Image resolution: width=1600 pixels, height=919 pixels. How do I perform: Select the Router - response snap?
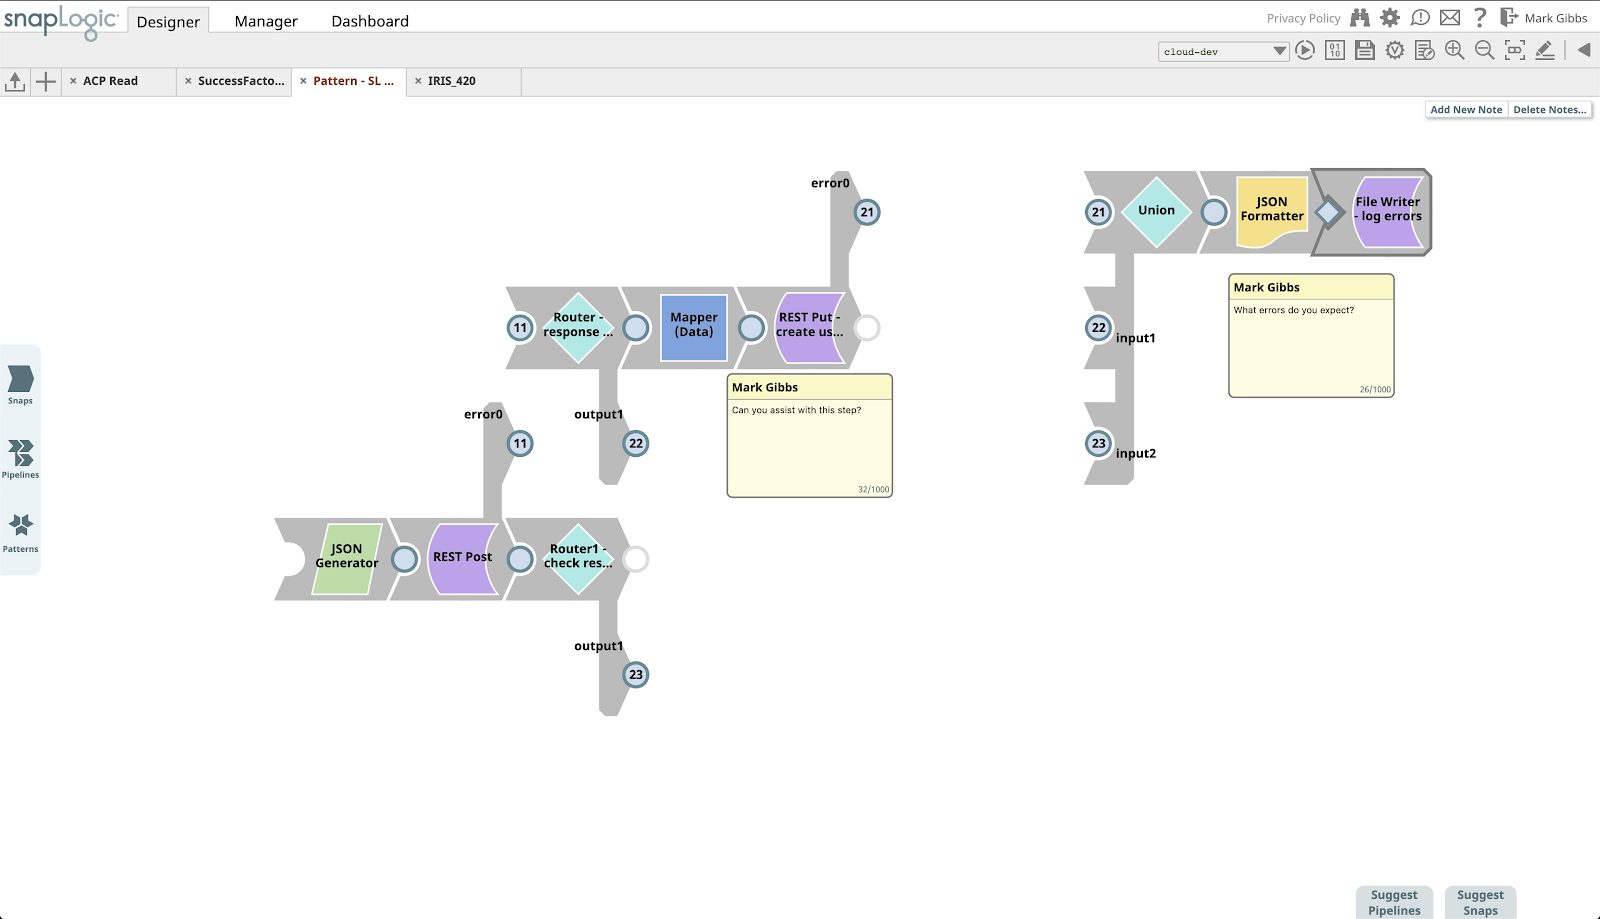coord(577,327)
